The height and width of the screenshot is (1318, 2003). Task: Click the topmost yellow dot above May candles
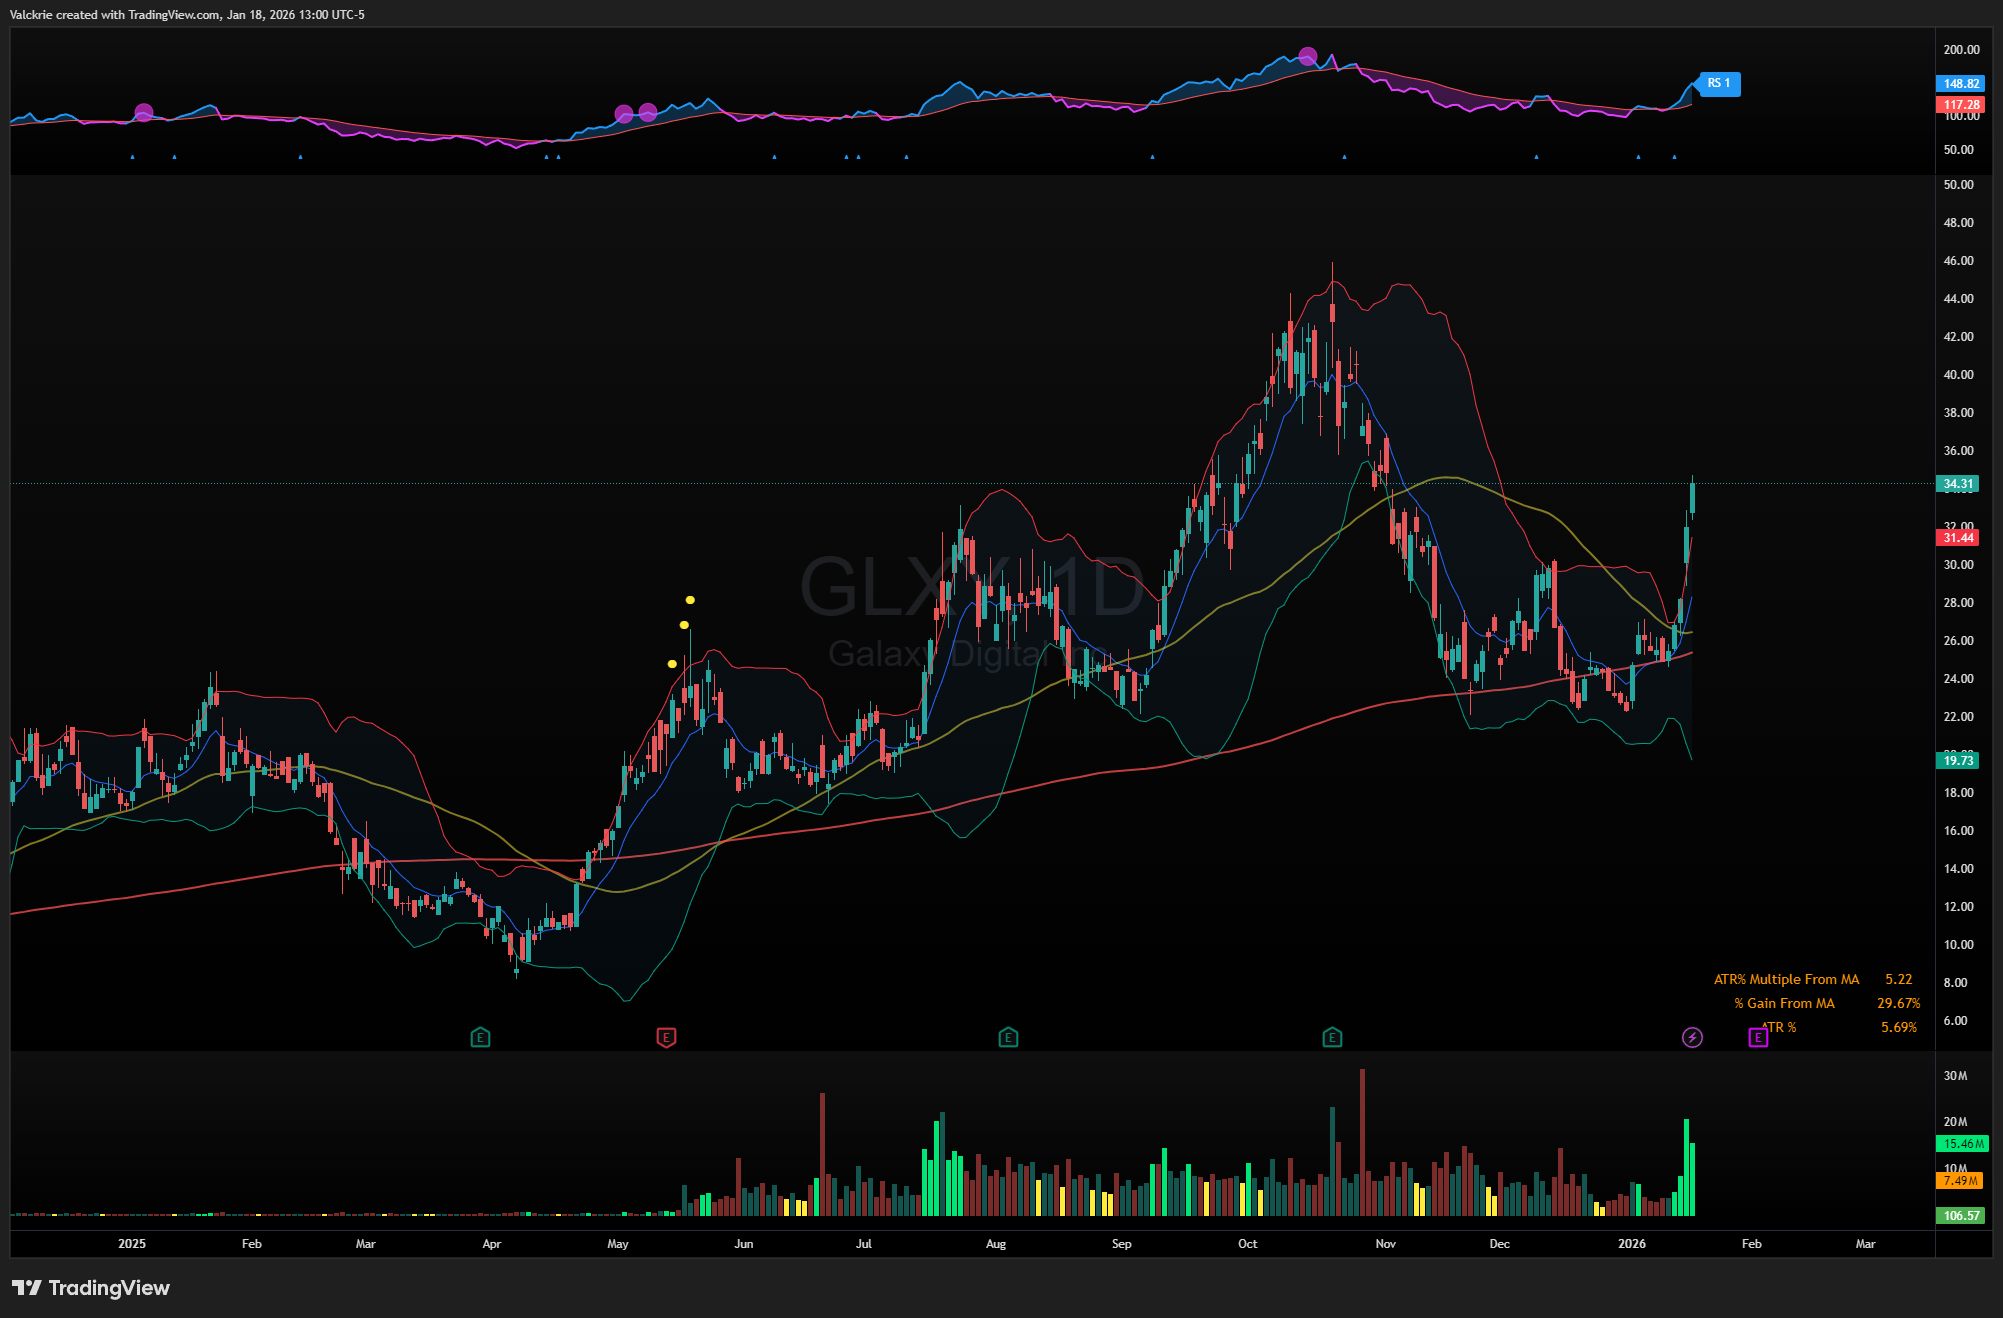690,600
